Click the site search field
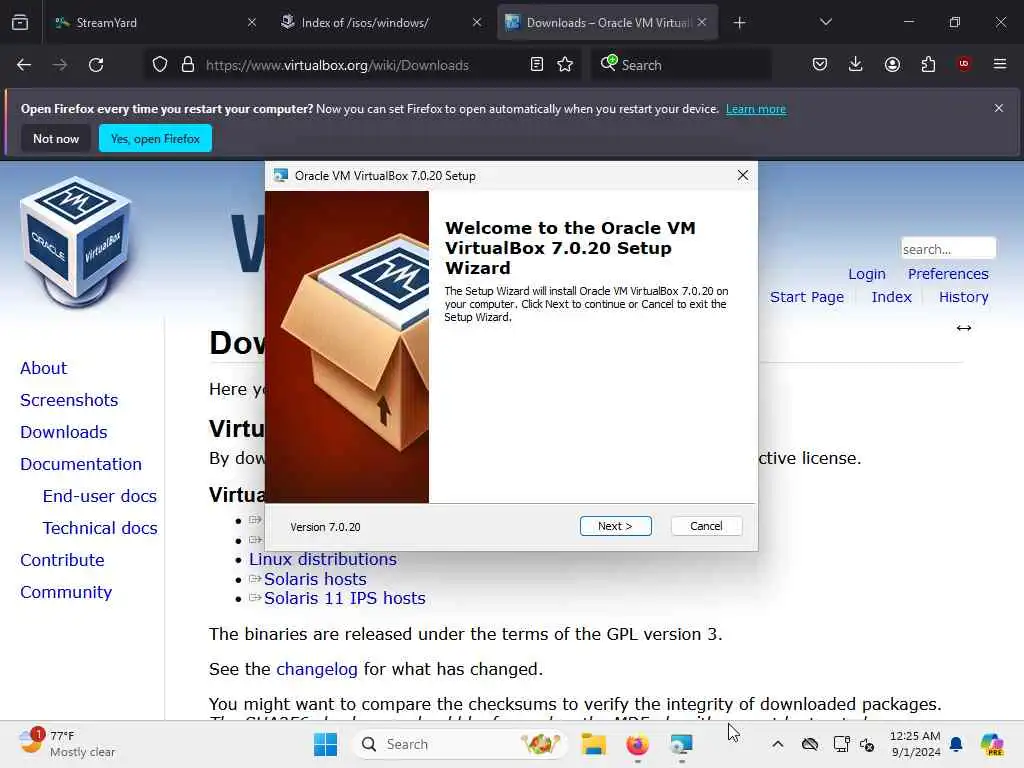 (x=948, y=249)
